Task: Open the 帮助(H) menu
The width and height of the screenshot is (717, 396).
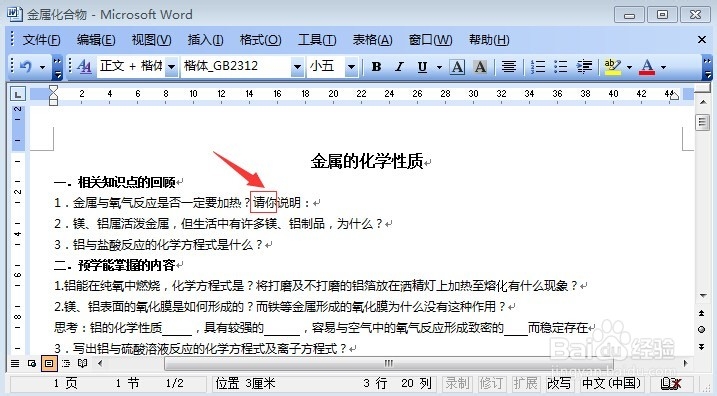Action: 489,40
